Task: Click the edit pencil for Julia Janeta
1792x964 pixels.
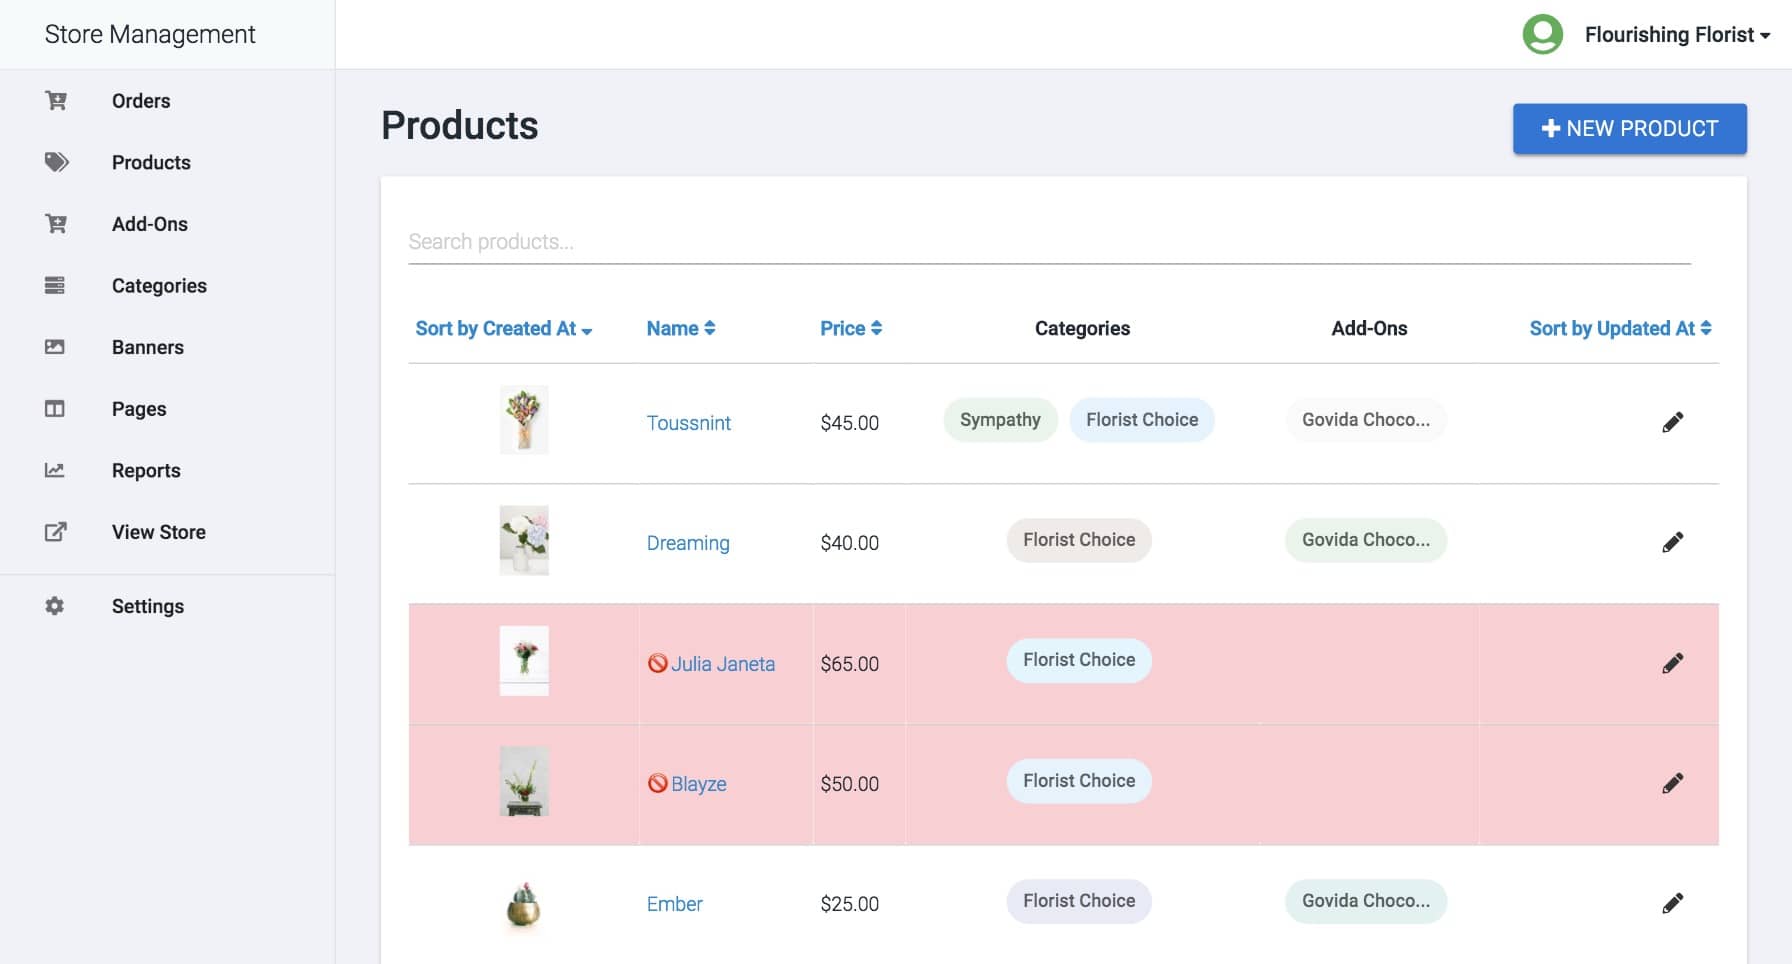Action: [1672, 663]
